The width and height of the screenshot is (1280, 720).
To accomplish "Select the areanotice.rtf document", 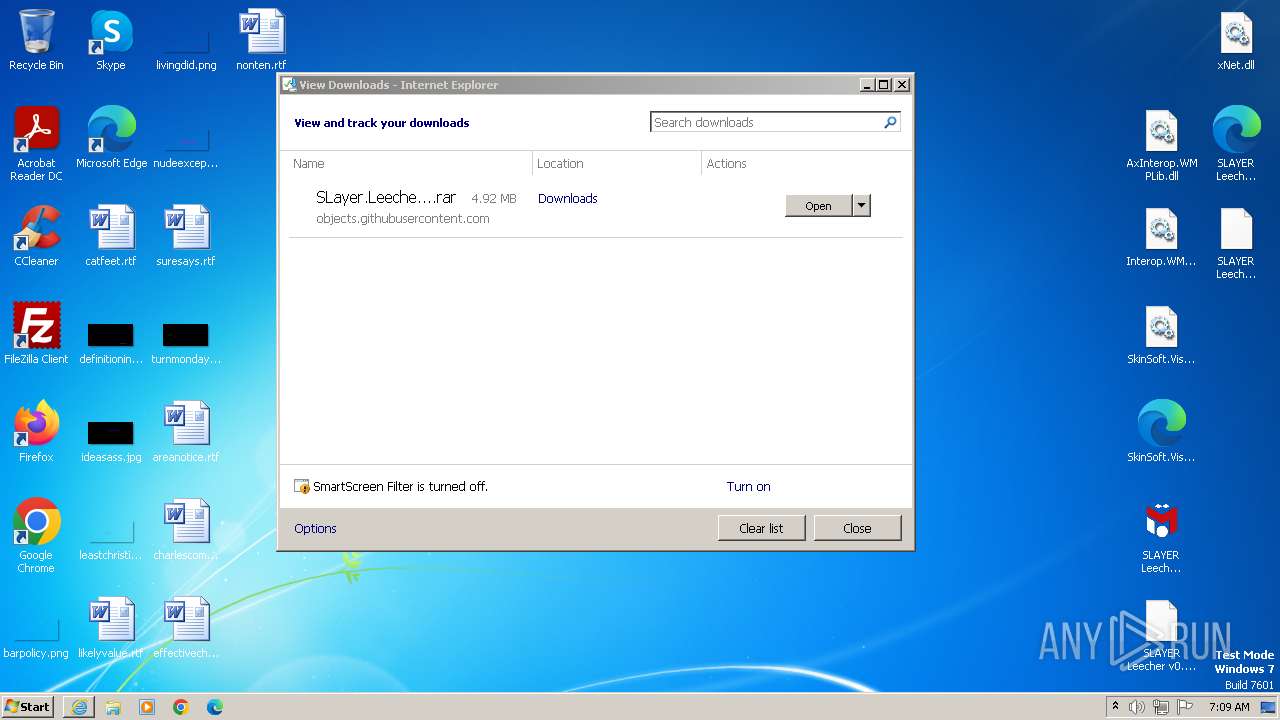I will coord(186,432).
